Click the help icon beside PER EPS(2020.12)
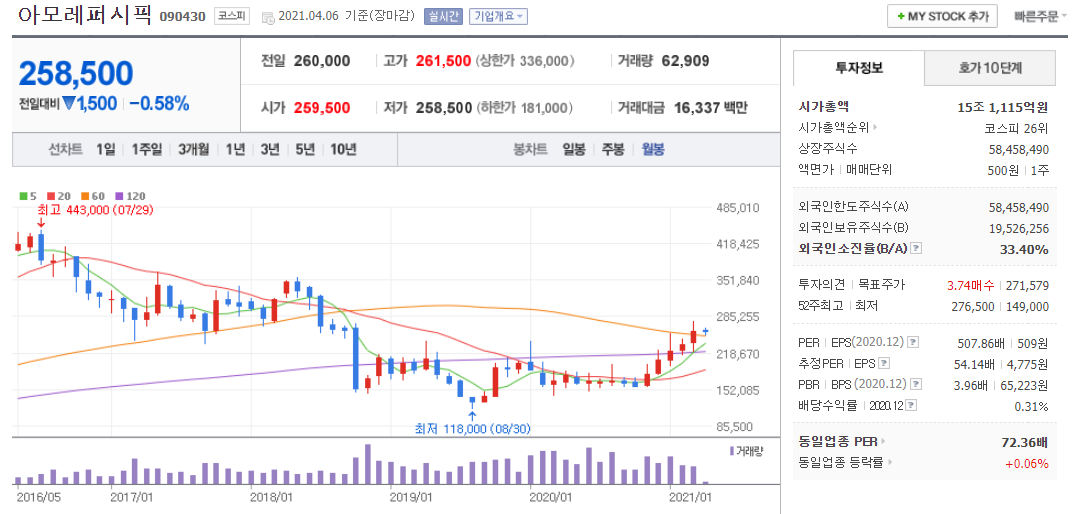 [911, 342]
